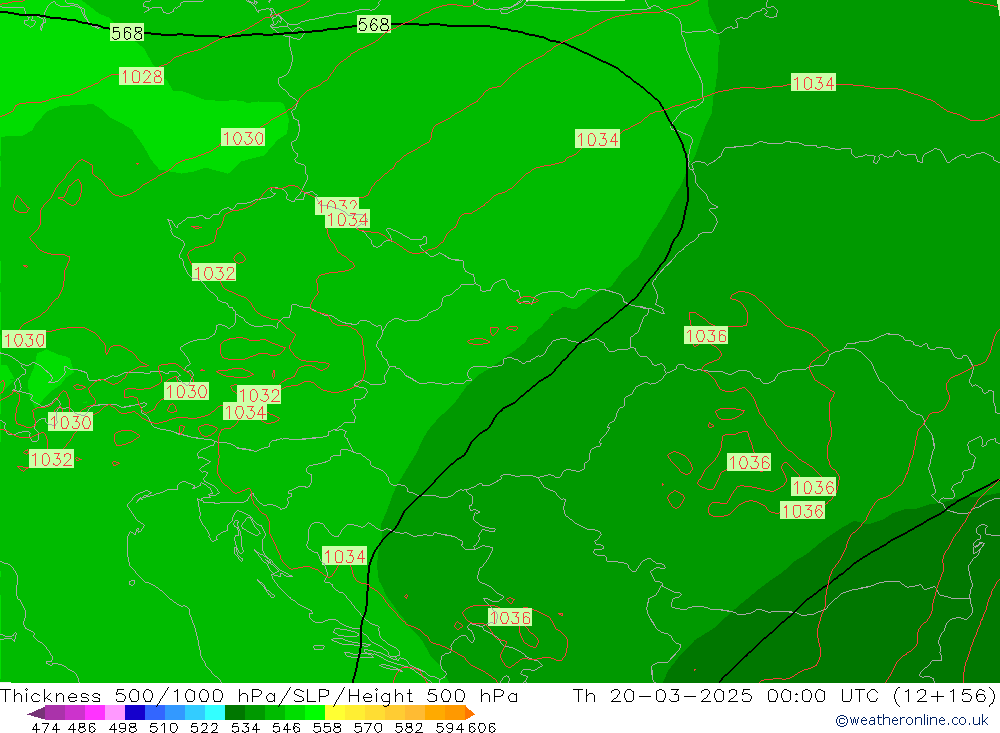Click the 1034 label overlapping the 1032 label

(x=348, y=219)
